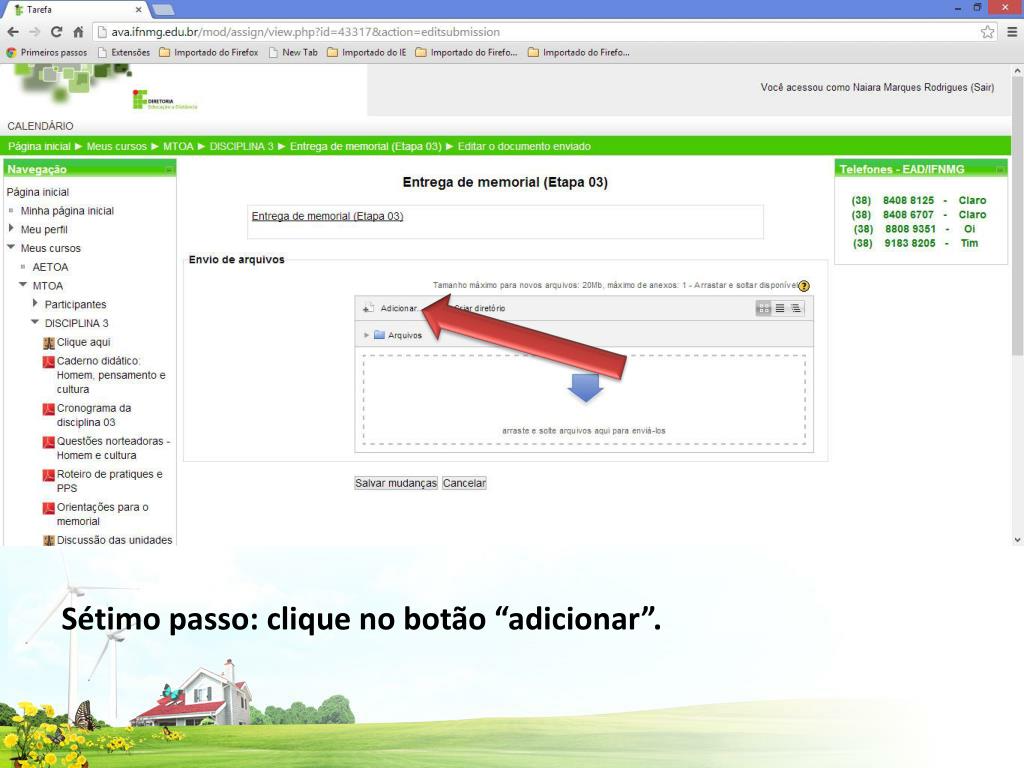The image size is (1024, 768).
Task: Open the CALENDÁRIO menu item
Action: tap(40, 126)
